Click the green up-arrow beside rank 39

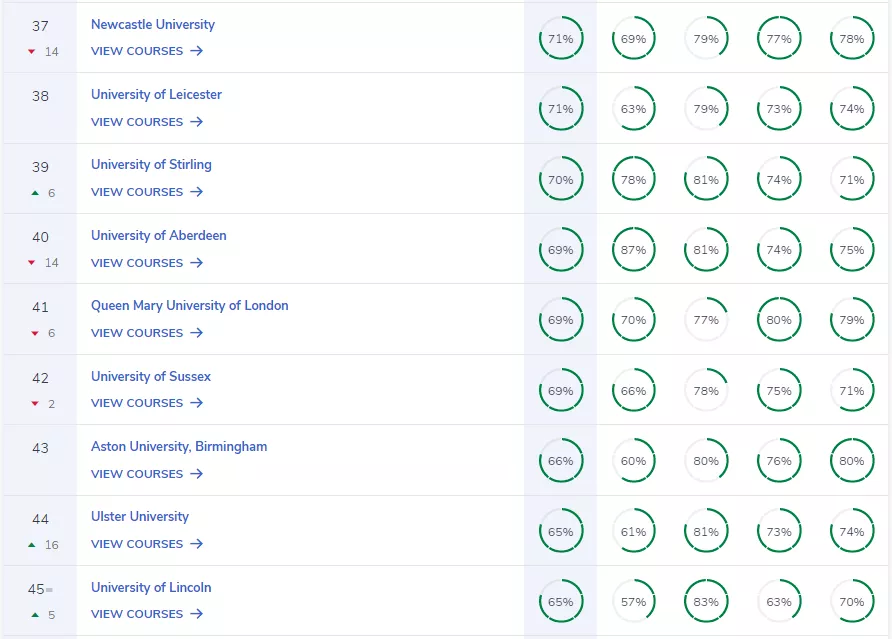[x=32, y=192]
